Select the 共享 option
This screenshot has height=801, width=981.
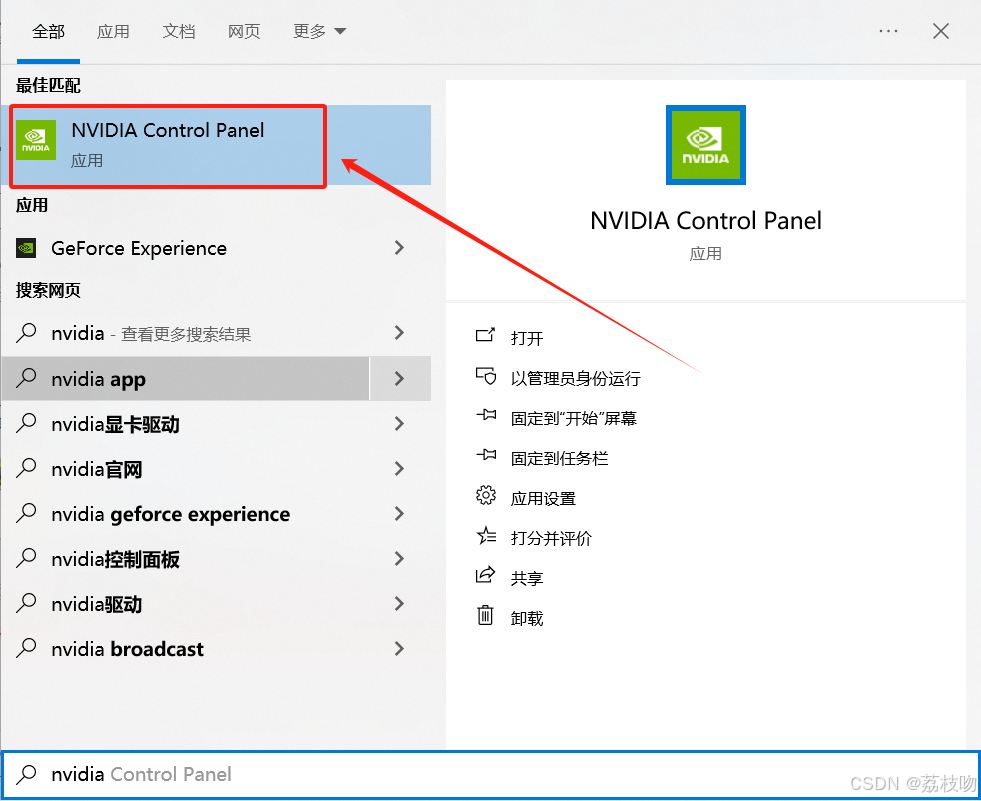click(x=527, y=578)
